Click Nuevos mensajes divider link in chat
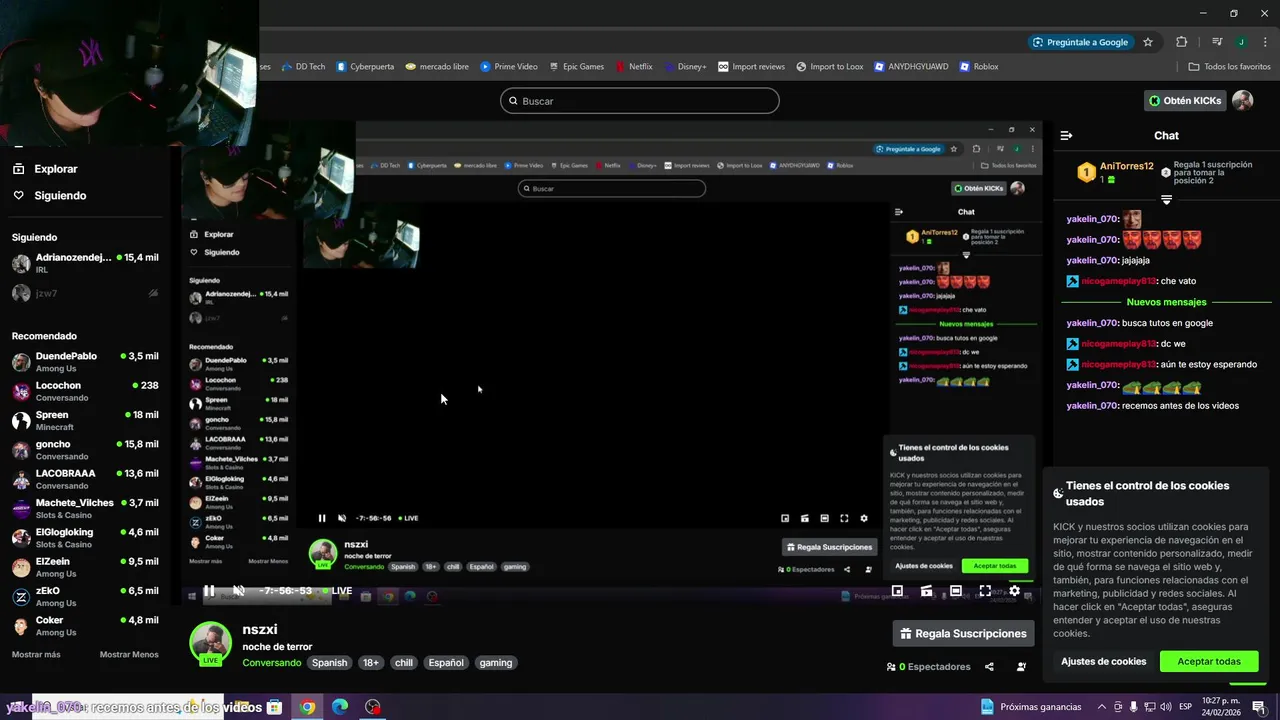Viewport: 1280px width, 720px height. [x=1166, y=302]
